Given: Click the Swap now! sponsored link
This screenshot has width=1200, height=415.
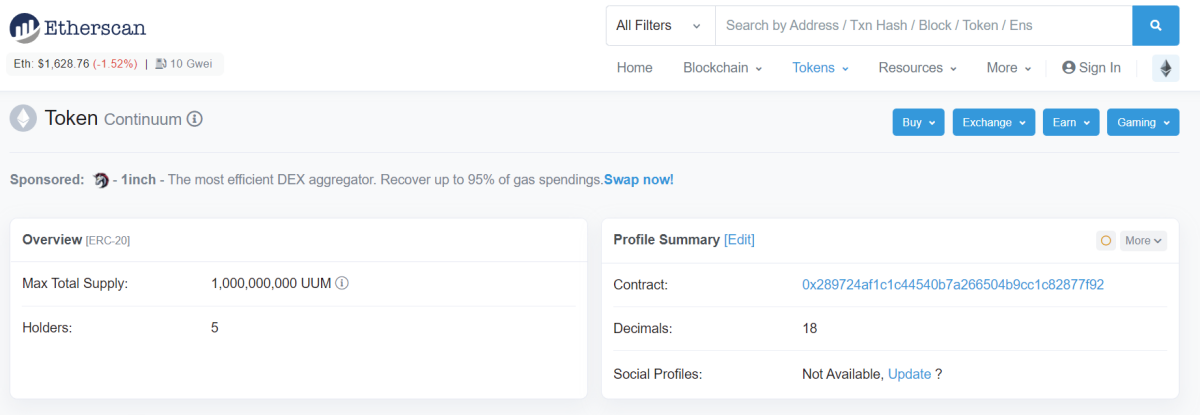Looking at the screenshot, I should click(x=639, y=180).
